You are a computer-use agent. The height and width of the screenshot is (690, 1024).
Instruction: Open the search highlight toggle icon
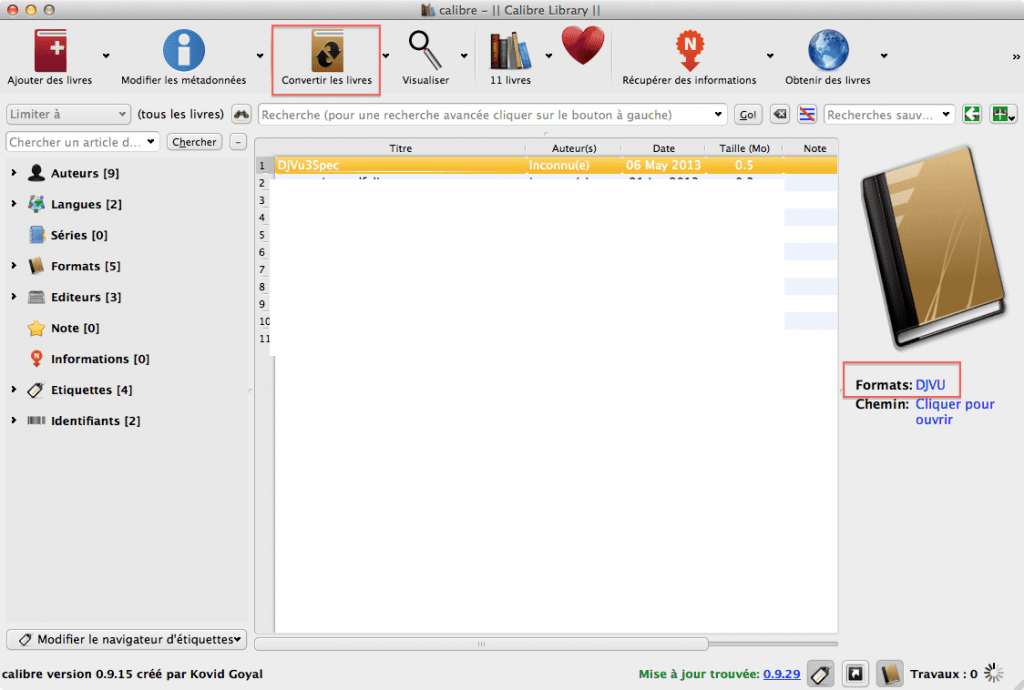[806, 114]
